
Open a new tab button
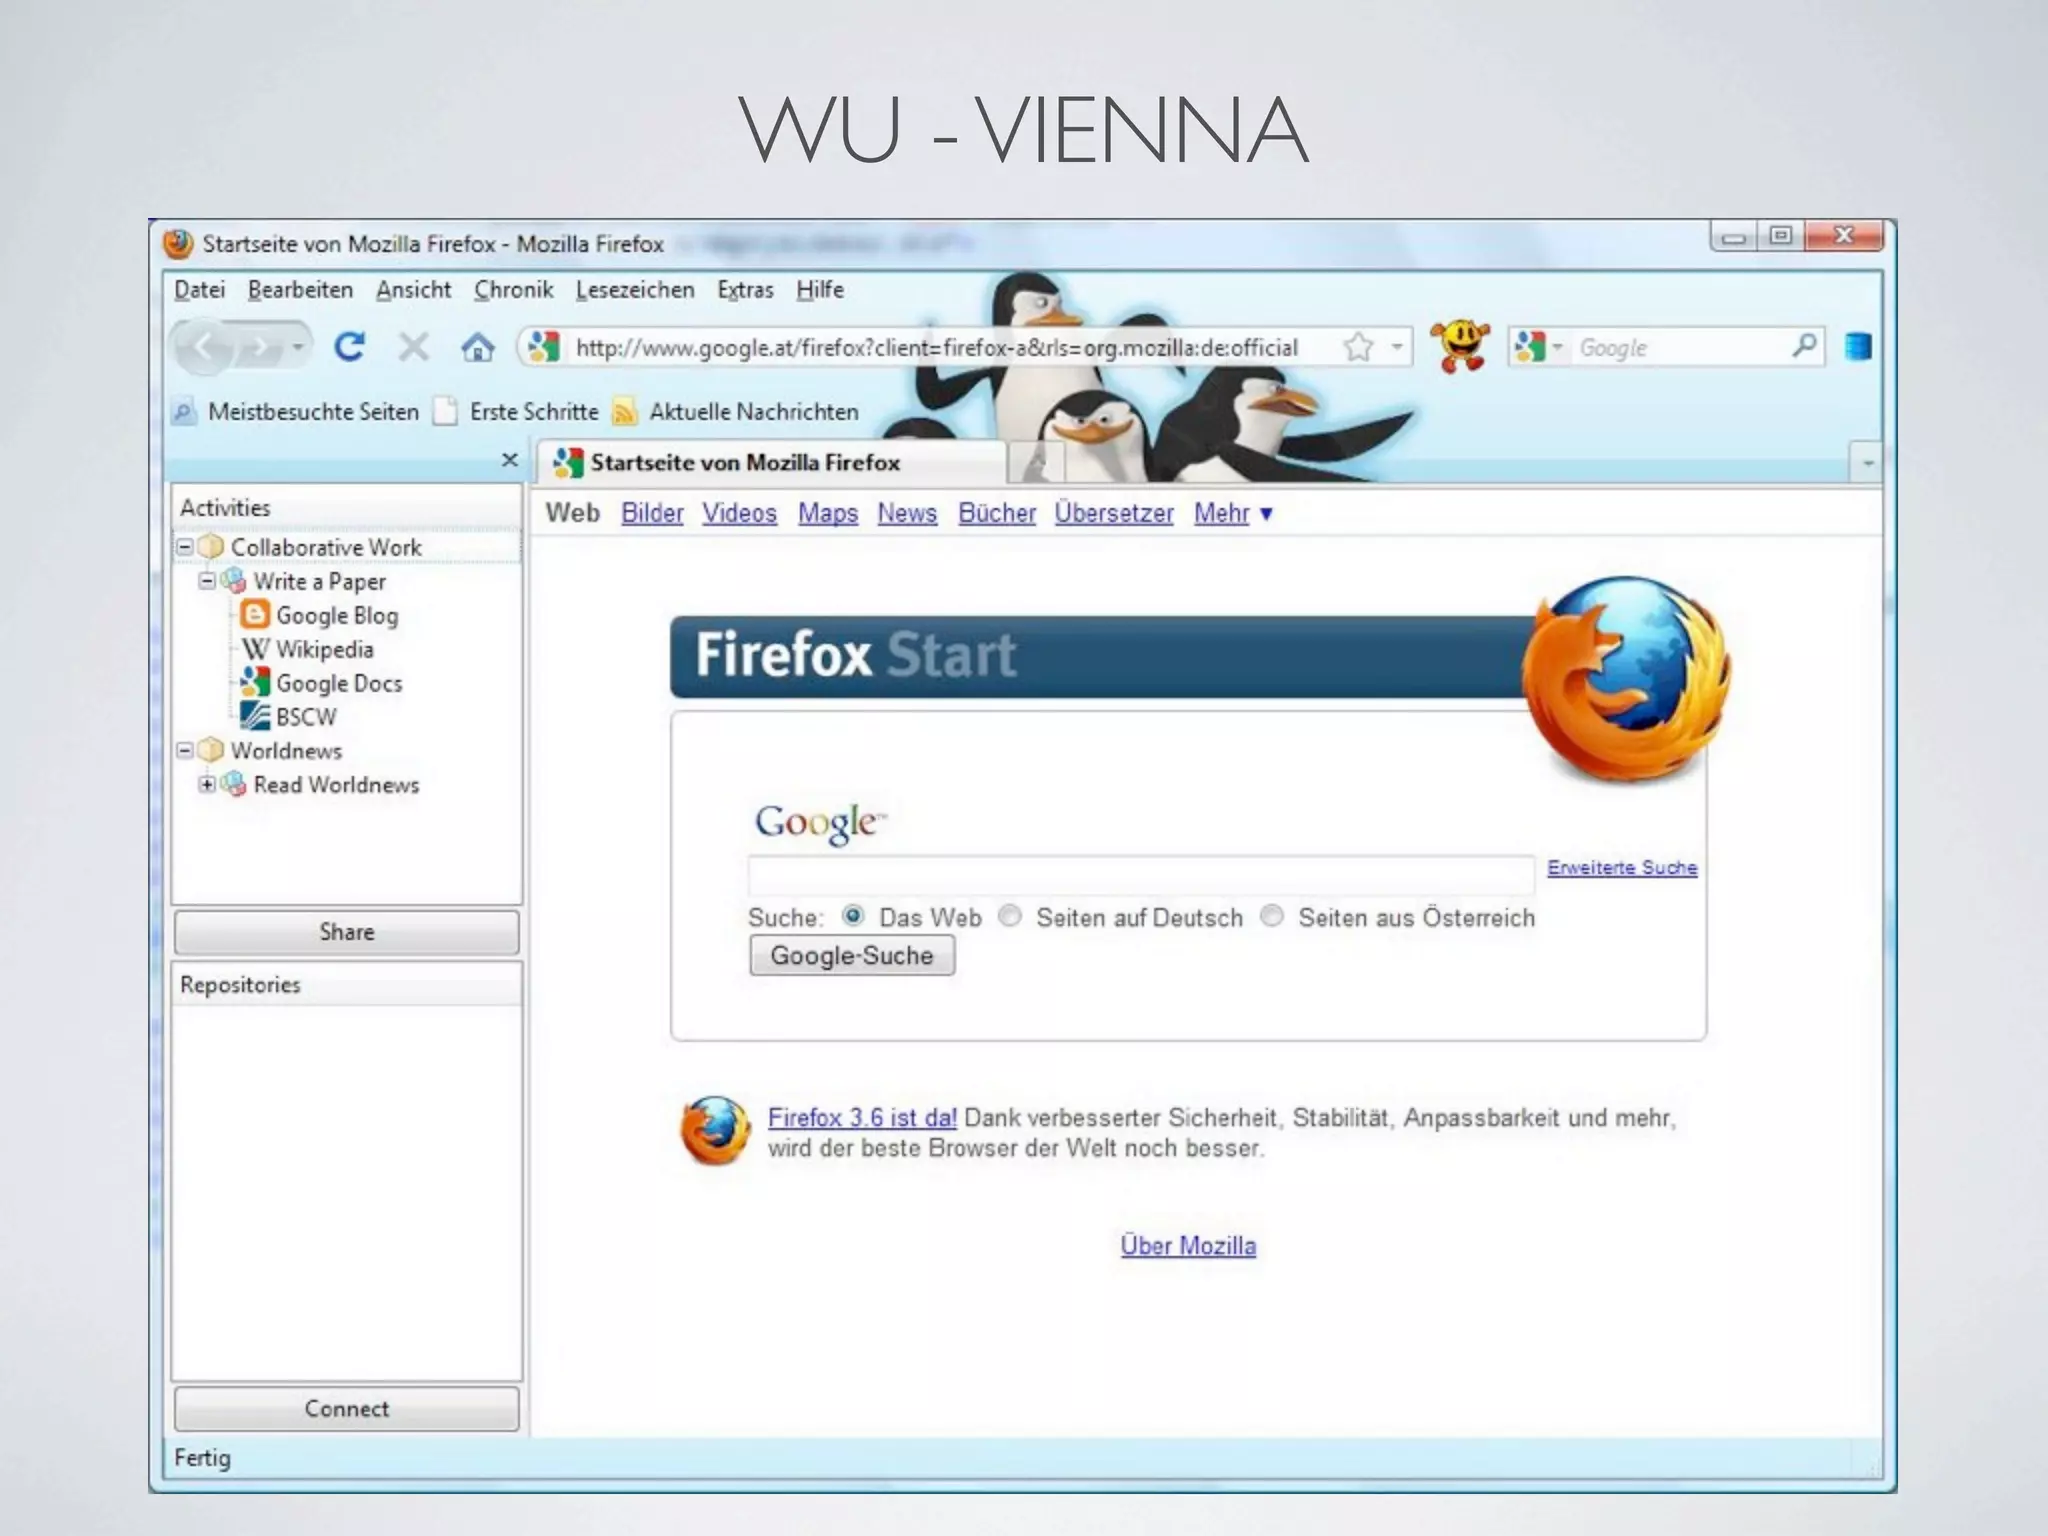[1036, 464]
